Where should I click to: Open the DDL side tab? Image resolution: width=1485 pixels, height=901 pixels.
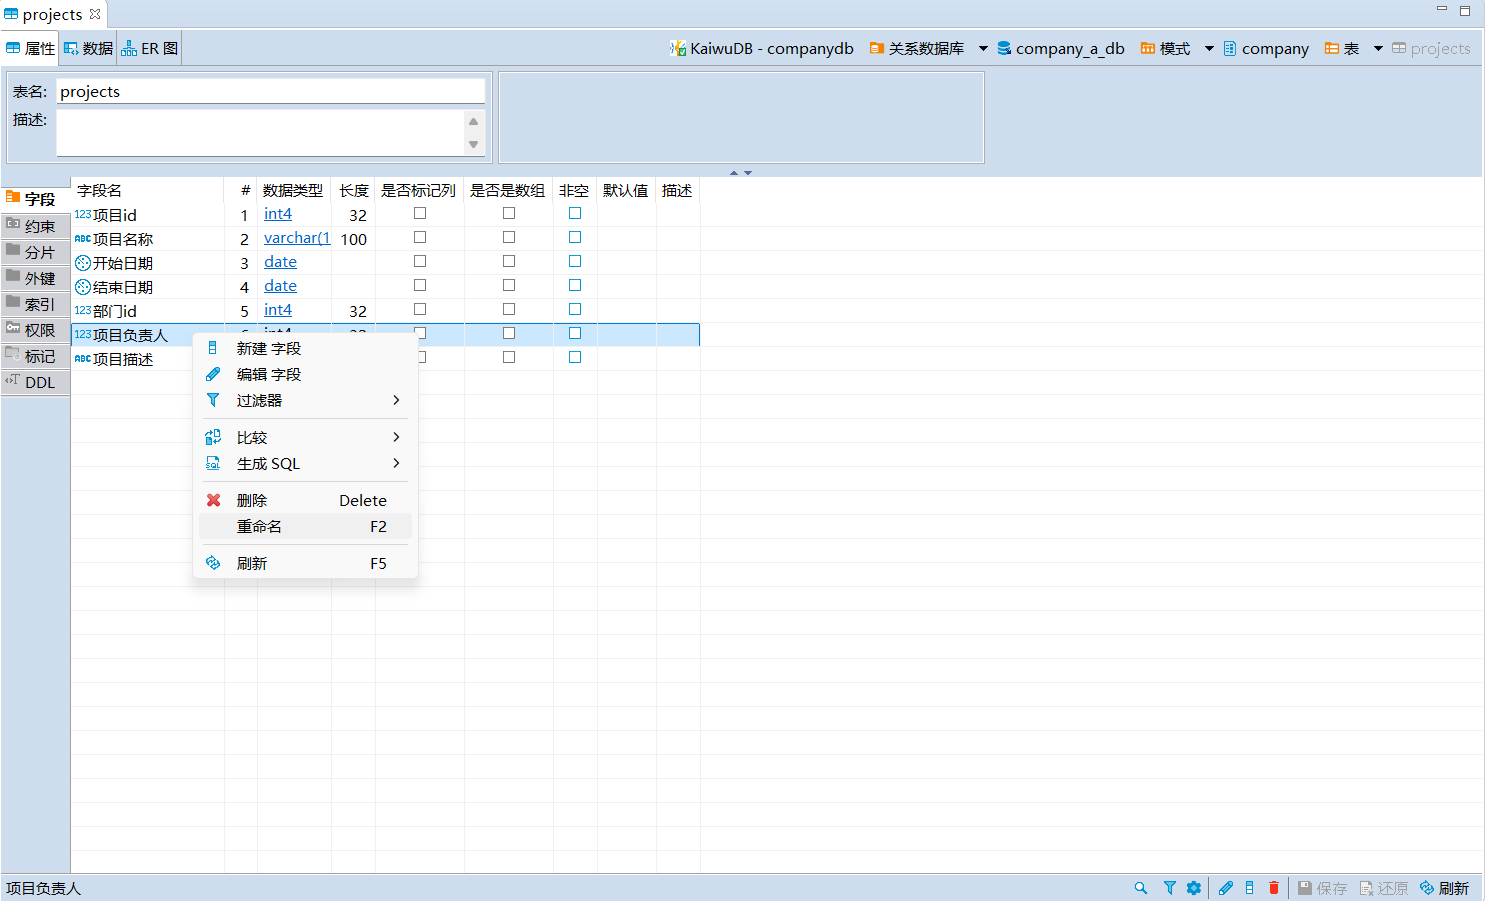(36, 382)
